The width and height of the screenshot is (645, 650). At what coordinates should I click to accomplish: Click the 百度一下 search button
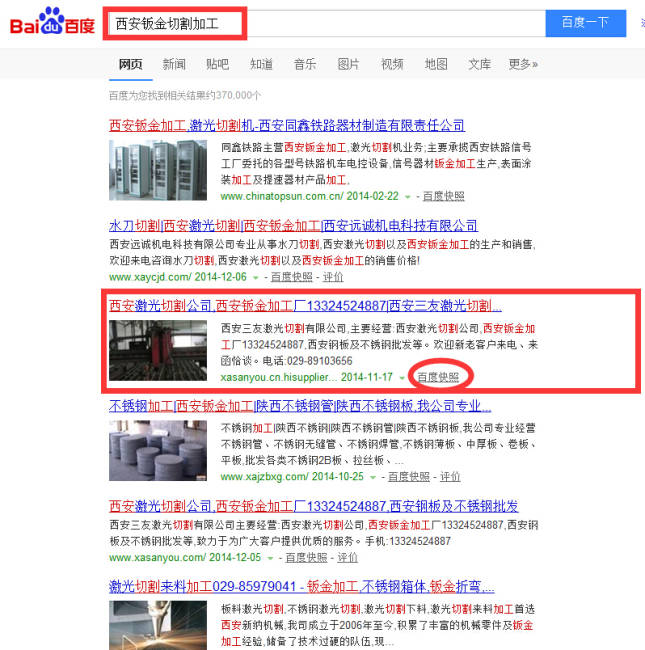point(586,23)
